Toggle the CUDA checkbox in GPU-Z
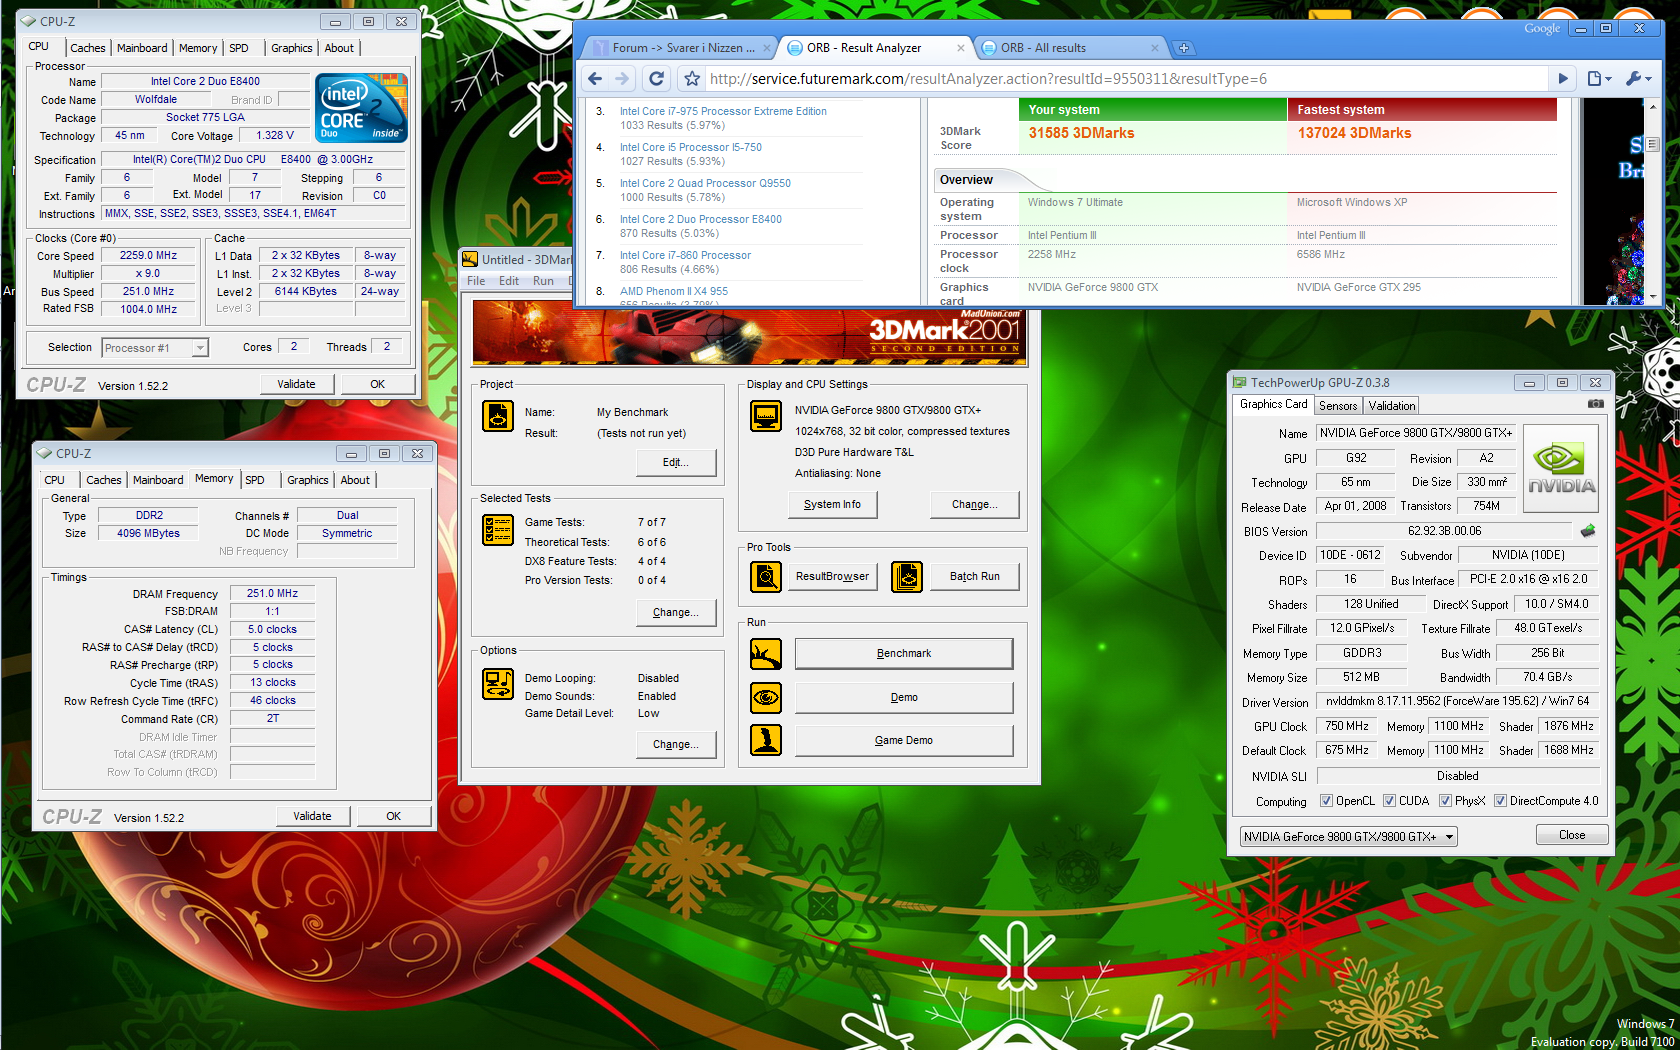 click(x=1389, y=801)
